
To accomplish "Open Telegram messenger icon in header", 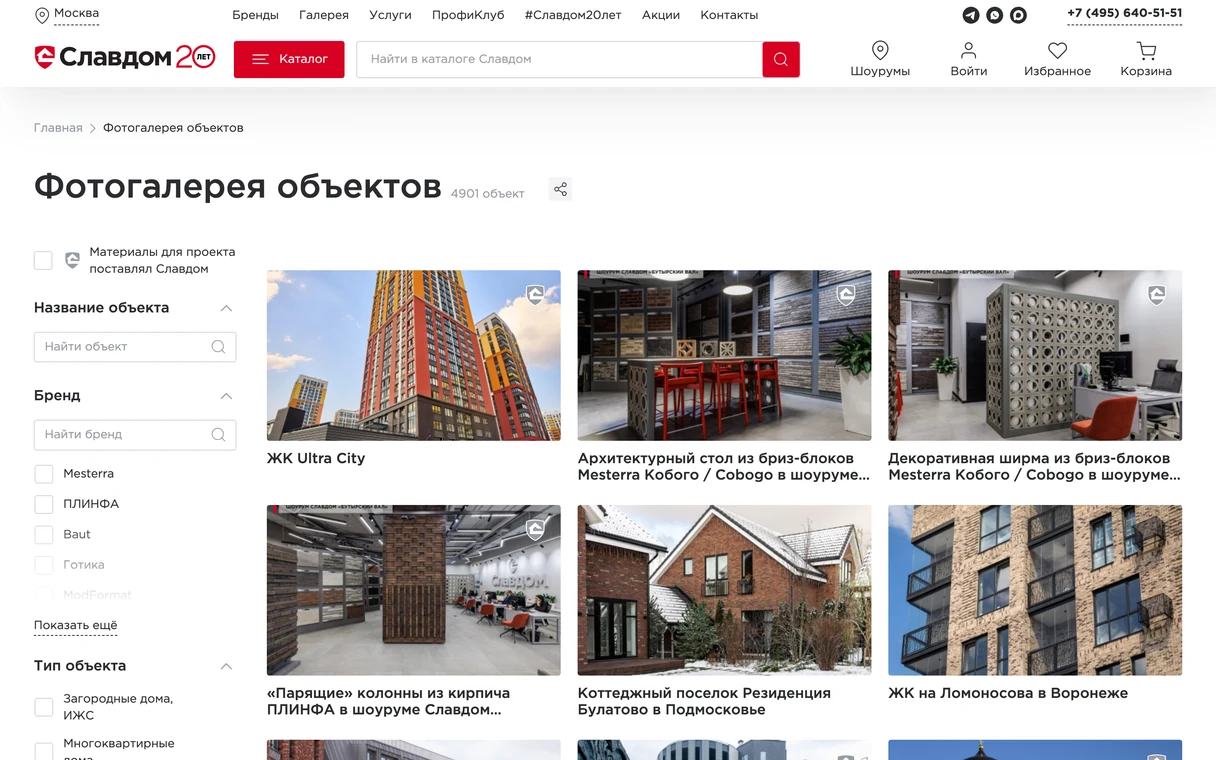I will pos(970,15).
